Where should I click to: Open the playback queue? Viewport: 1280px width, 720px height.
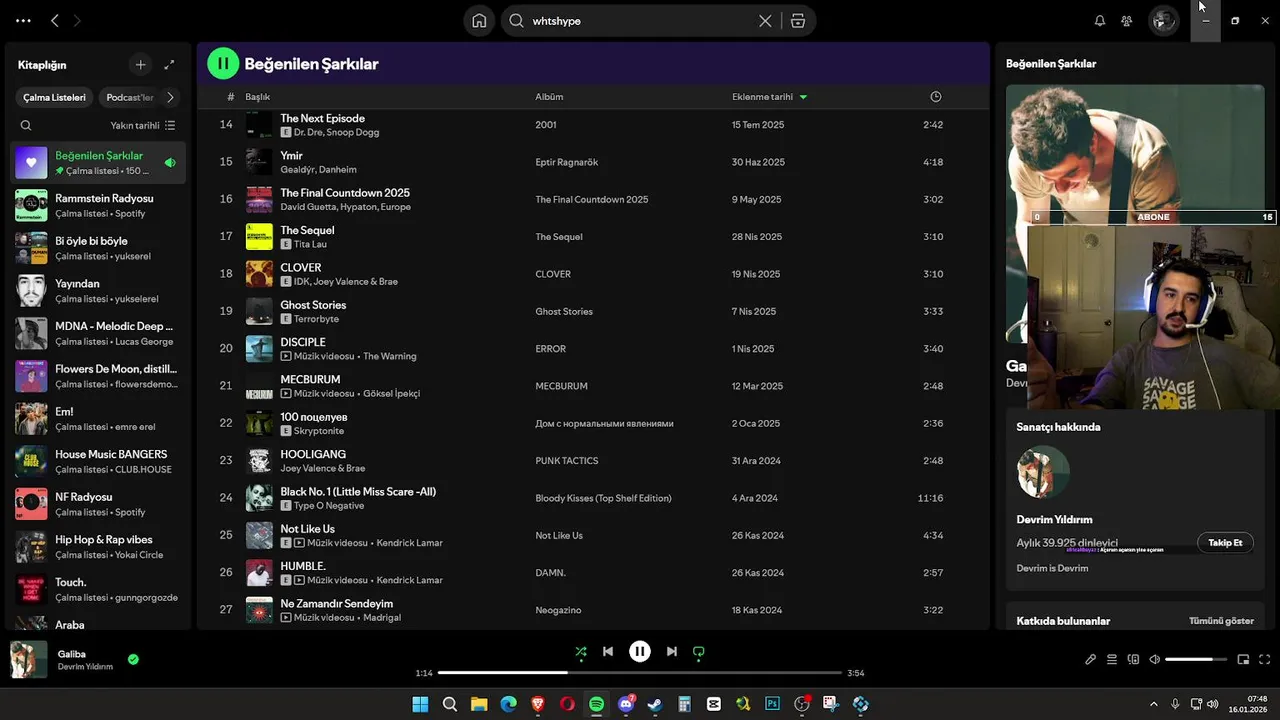coord(1112,659)
